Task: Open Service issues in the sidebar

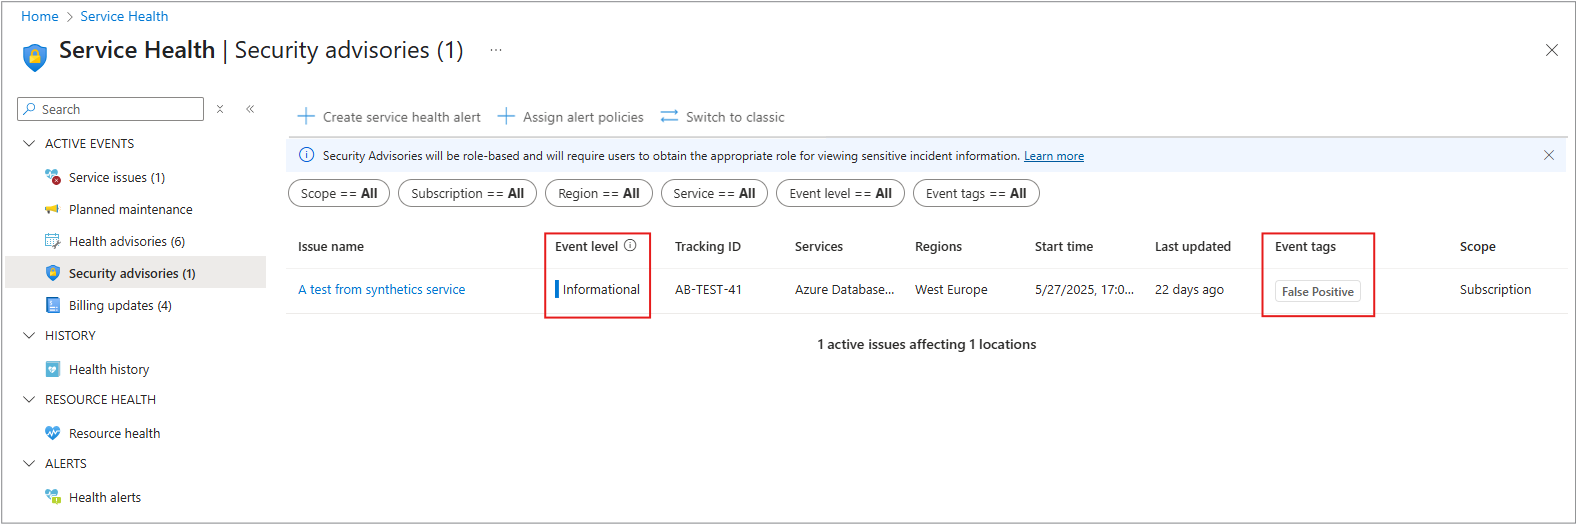Action: pyautogui.click(x=117, y=177)
